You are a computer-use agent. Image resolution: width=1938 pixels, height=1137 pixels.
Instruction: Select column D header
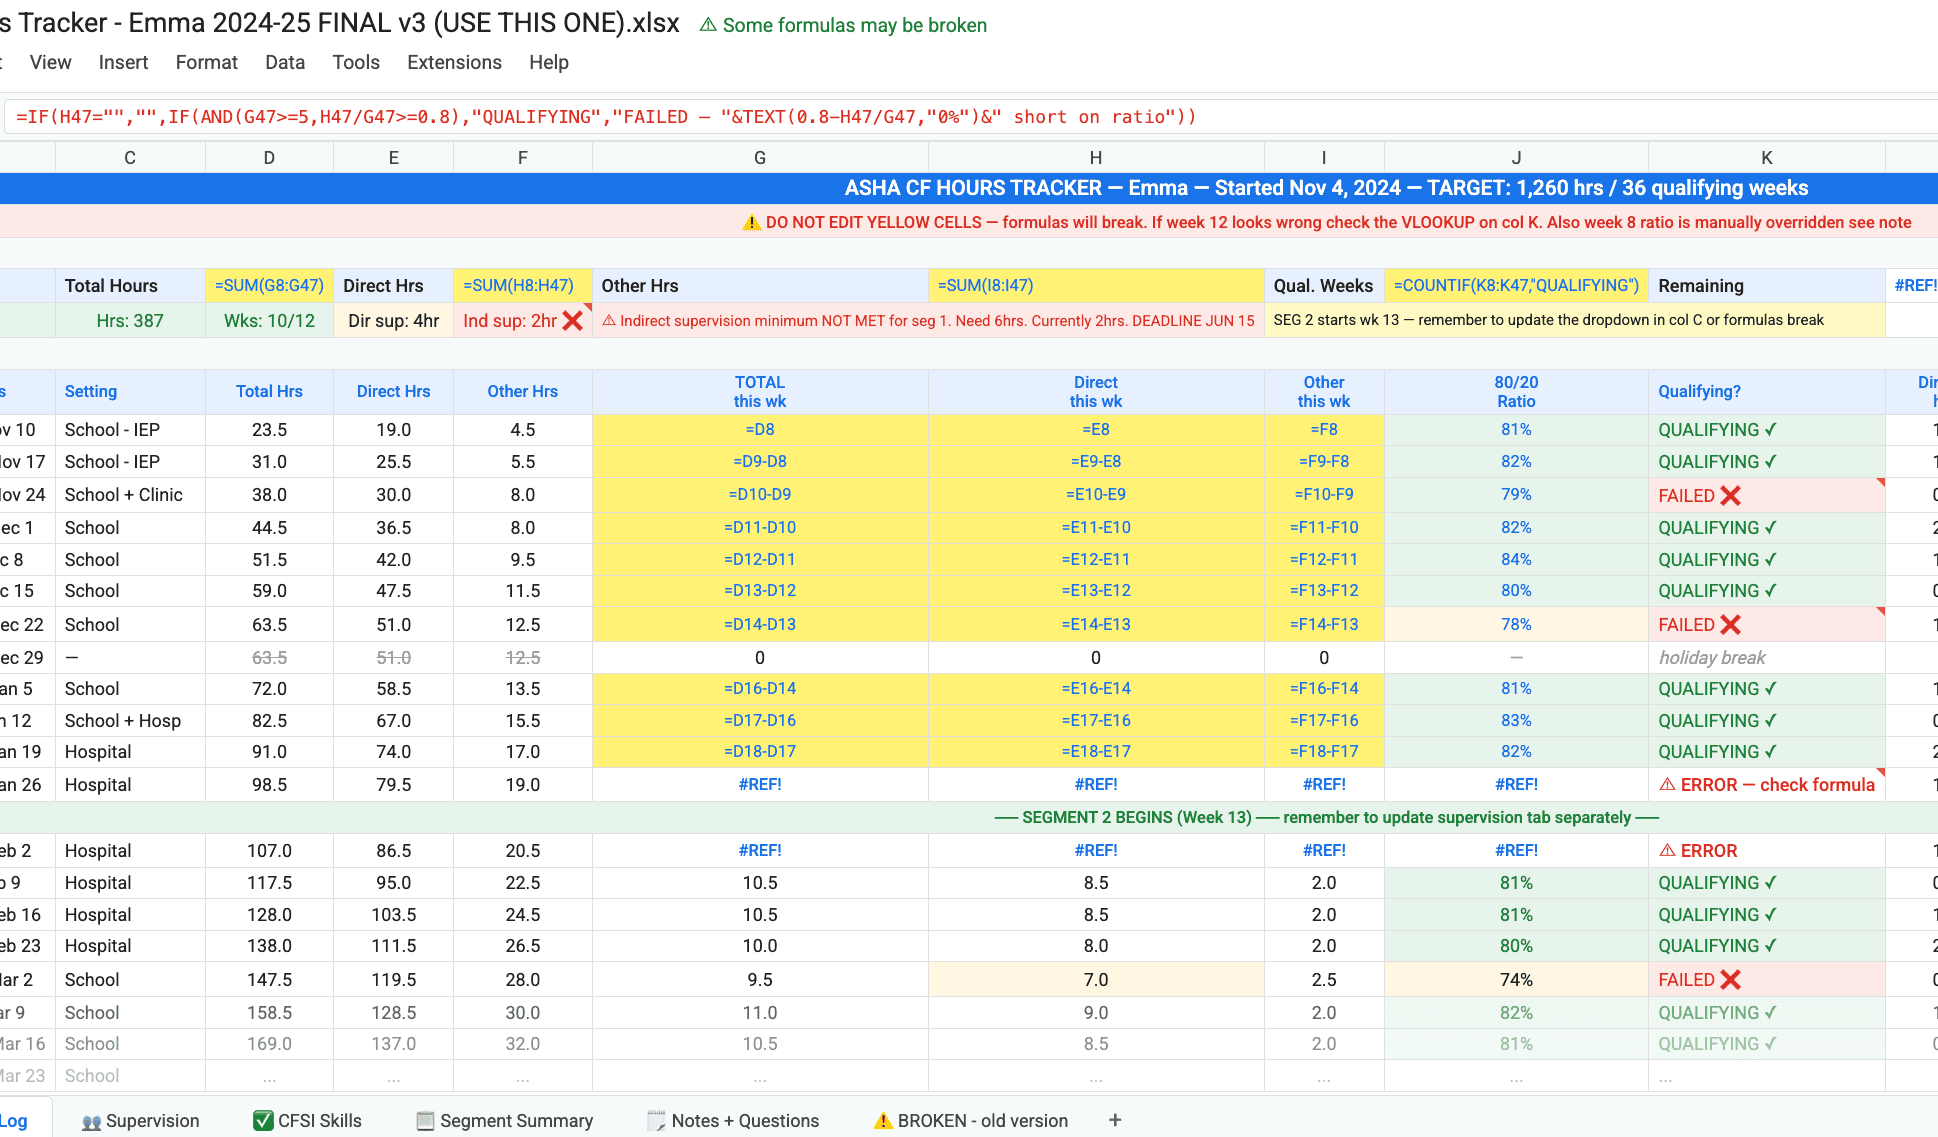(269, 157)
